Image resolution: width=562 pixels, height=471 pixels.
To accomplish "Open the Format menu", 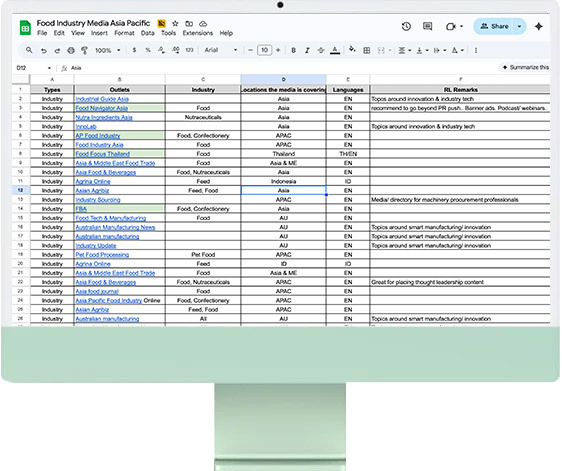I will 124,33.
